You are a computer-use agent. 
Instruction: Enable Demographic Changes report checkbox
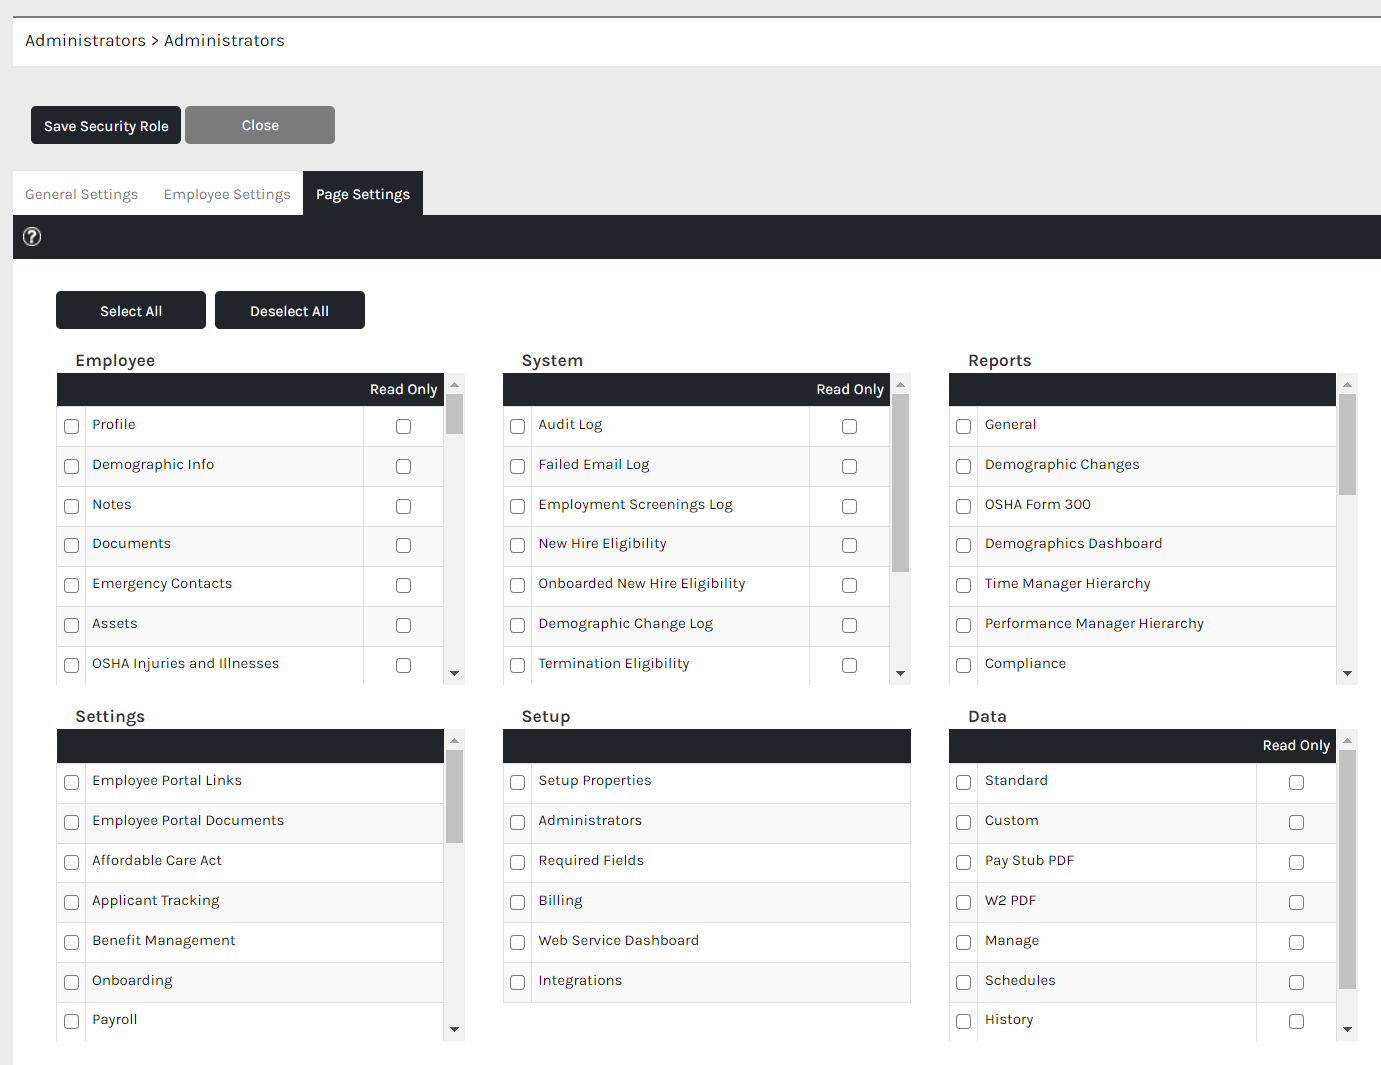[964, 466]
